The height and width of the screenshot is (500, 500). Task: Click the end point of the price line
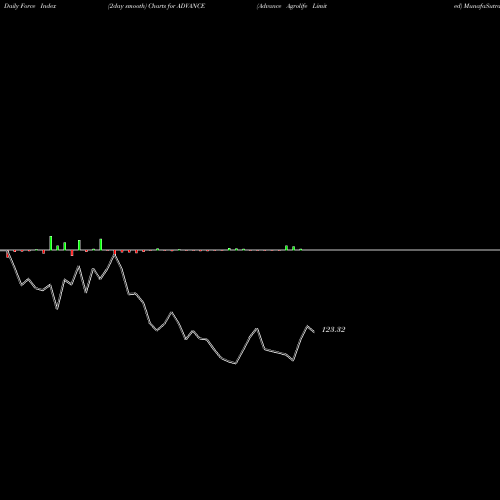click(x=314, y=331)
